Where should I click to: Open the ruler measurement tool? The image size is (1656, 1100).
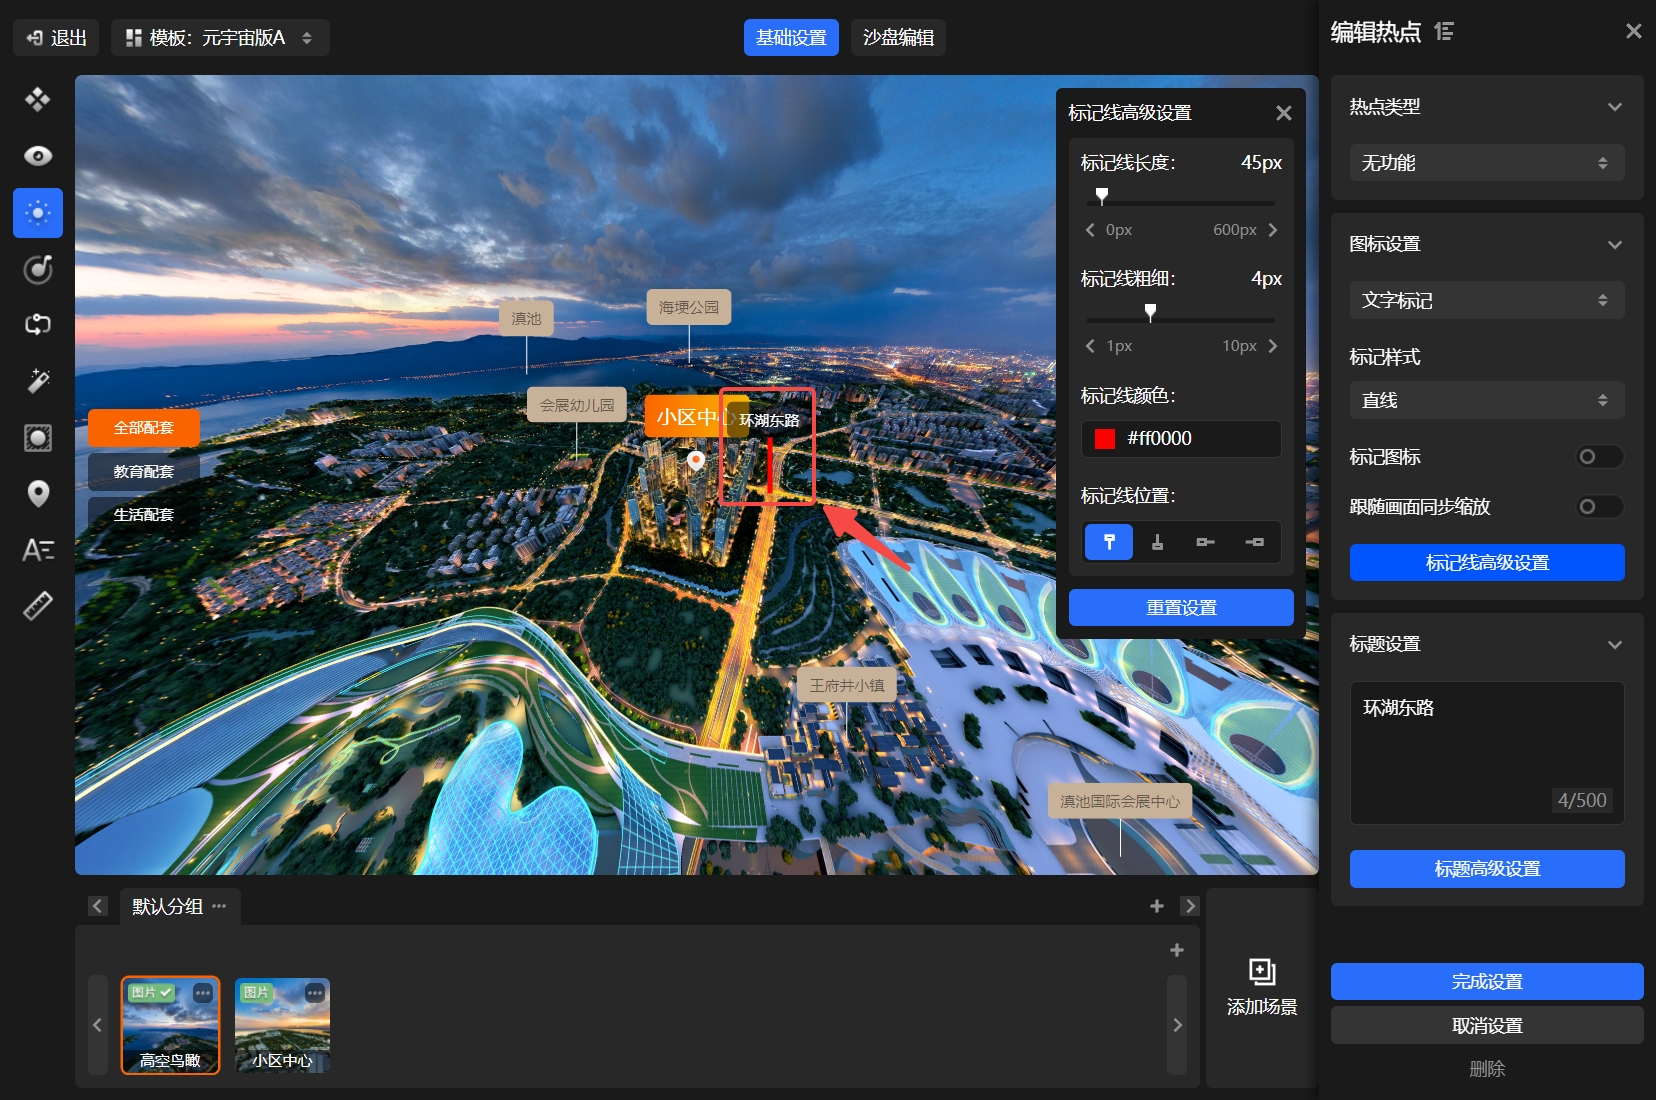click(38, 606)
